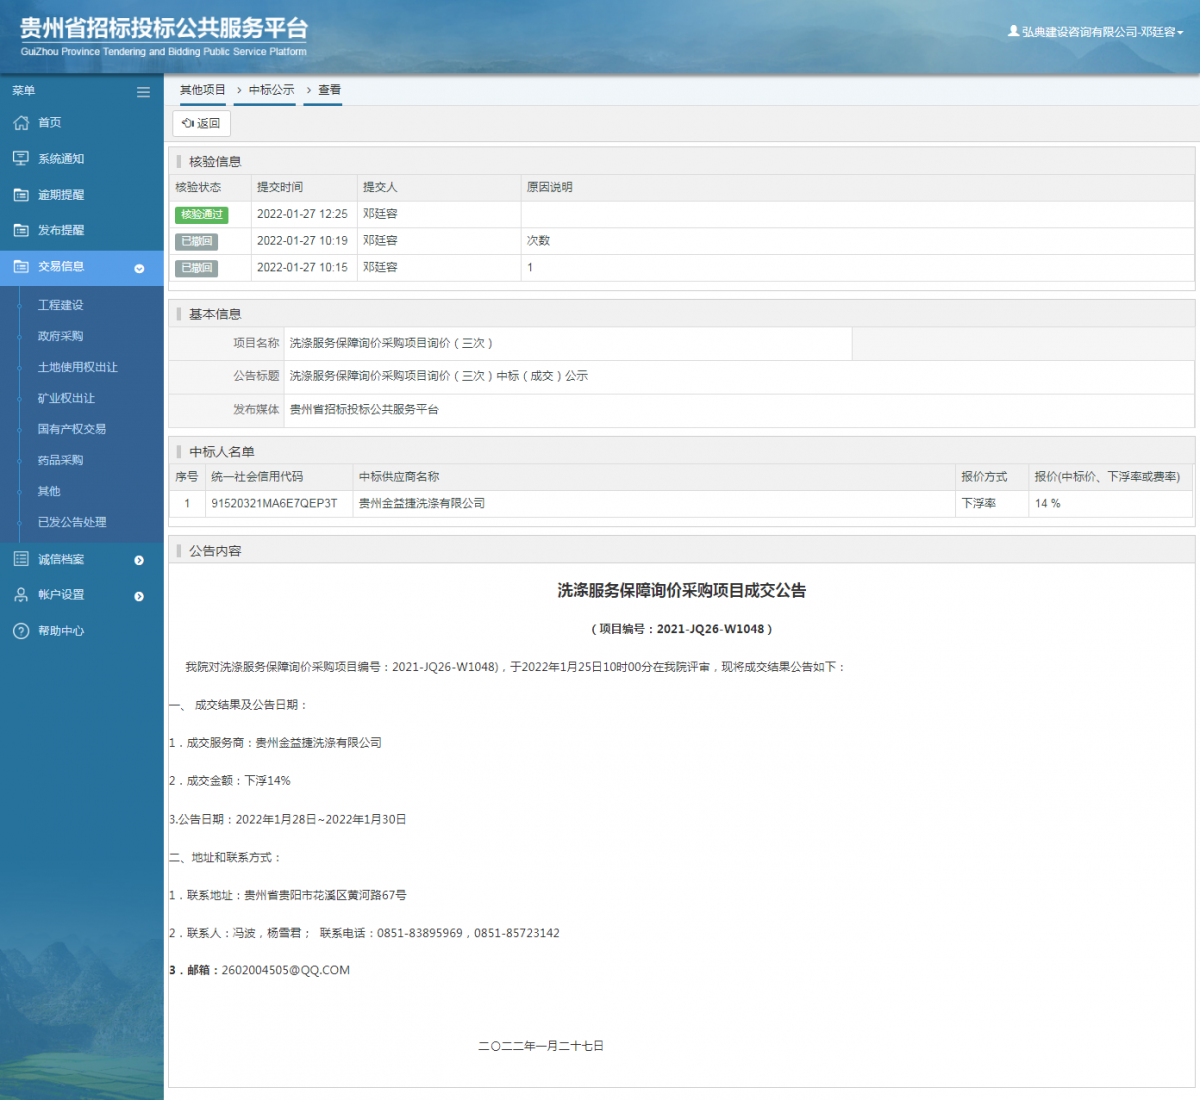Image resolution: width=1200 pixels, height=1100 pixels.
Task: Click the 中标人名单 section header
Action: tap(222, 452)
